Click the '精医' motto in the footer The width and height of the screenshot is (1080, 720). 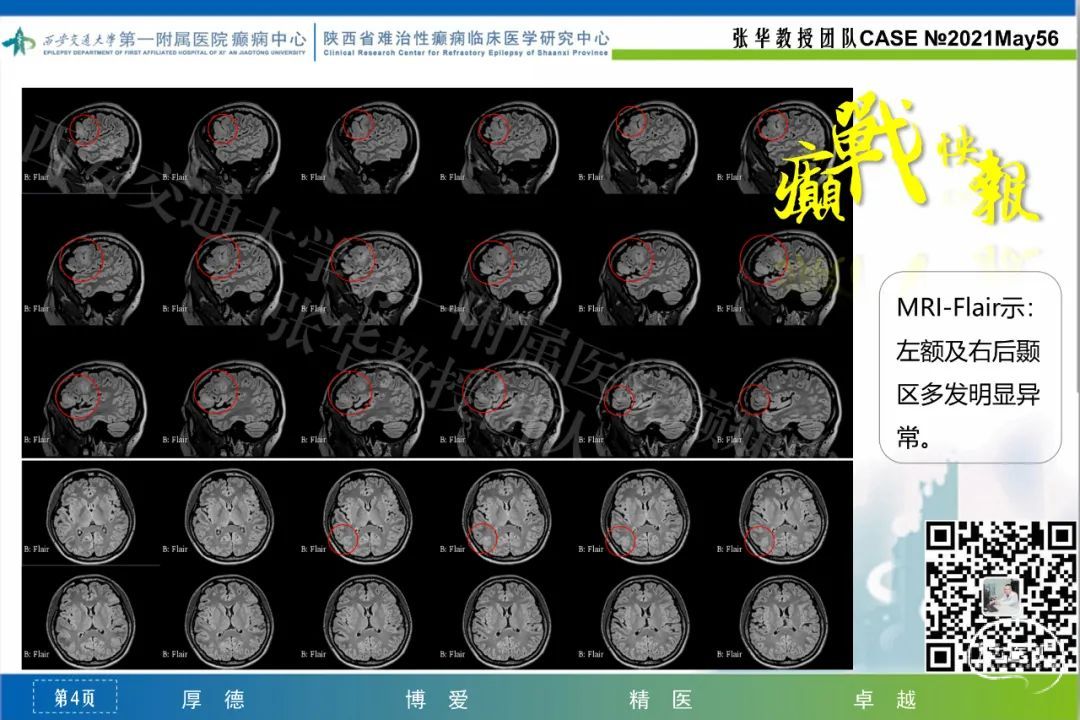(x=661, y=700)
